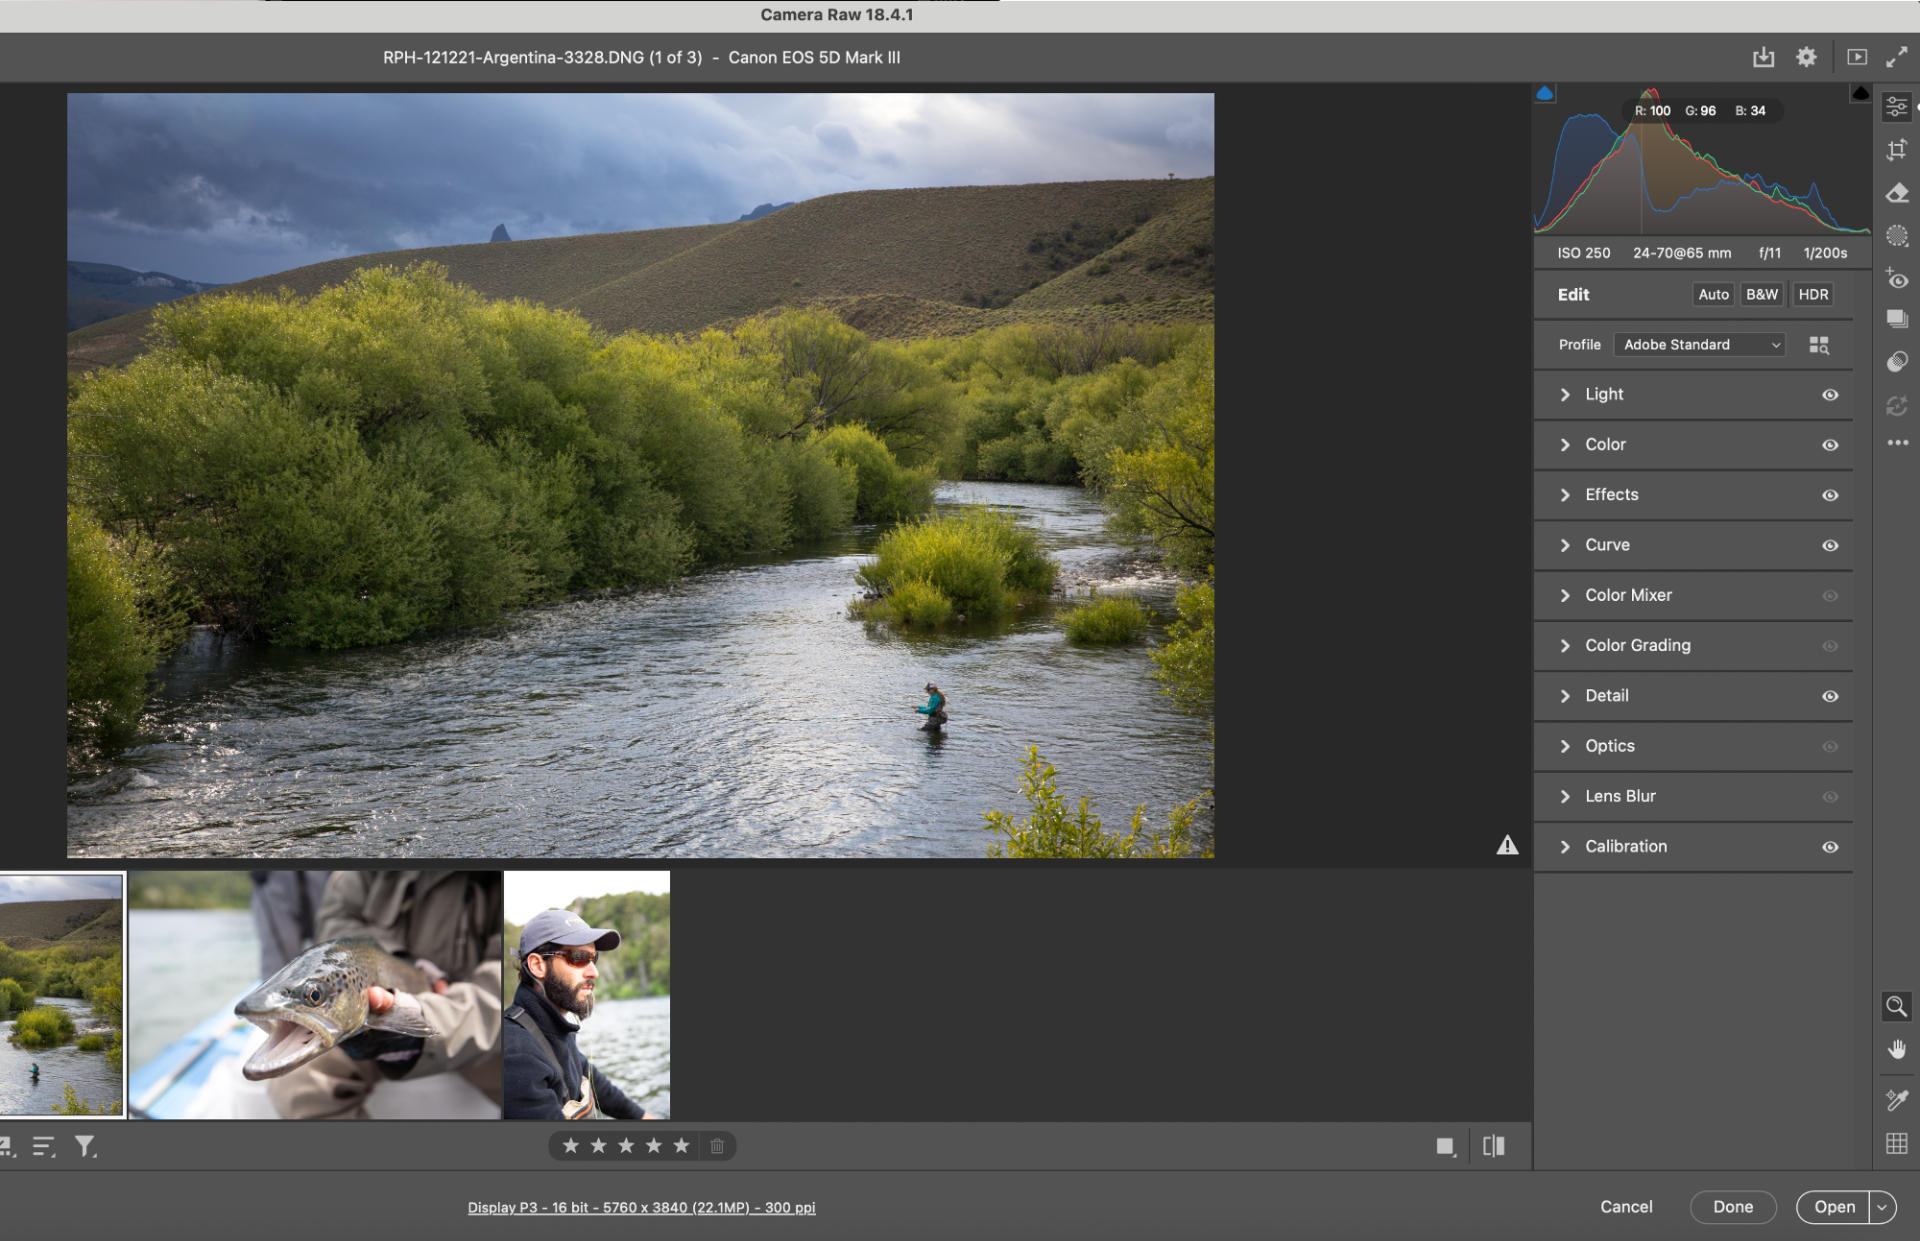This screenshot has width=1920, height=1241.
Task: Select the Color Sampler eyedropper tool
Action: click(1896, 1100)
